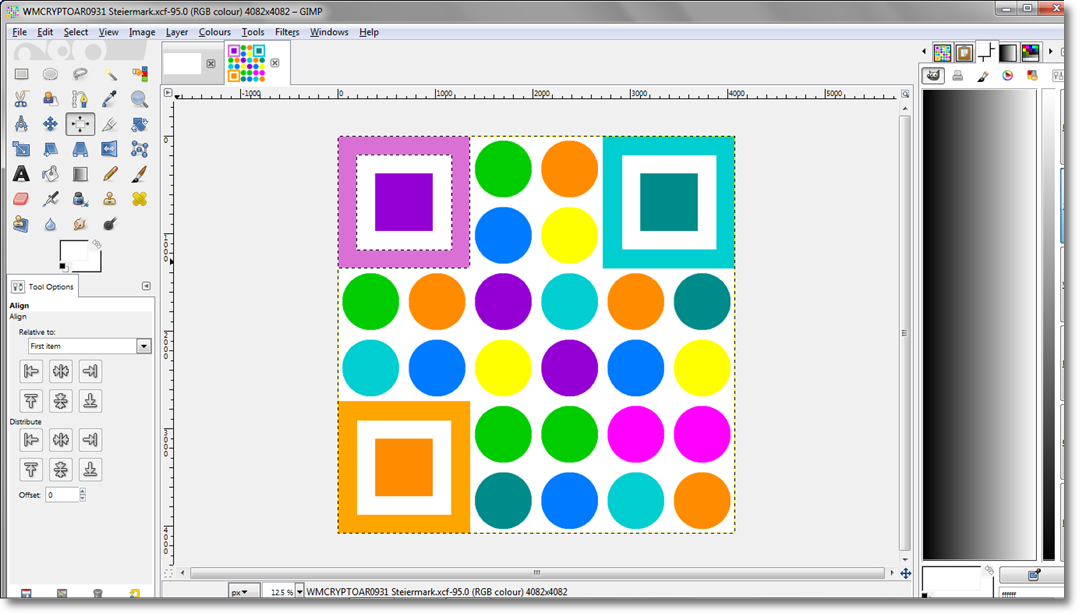Select the Dodge/Burn tool
Viewport: 1080px width, 615px height.
110,224
